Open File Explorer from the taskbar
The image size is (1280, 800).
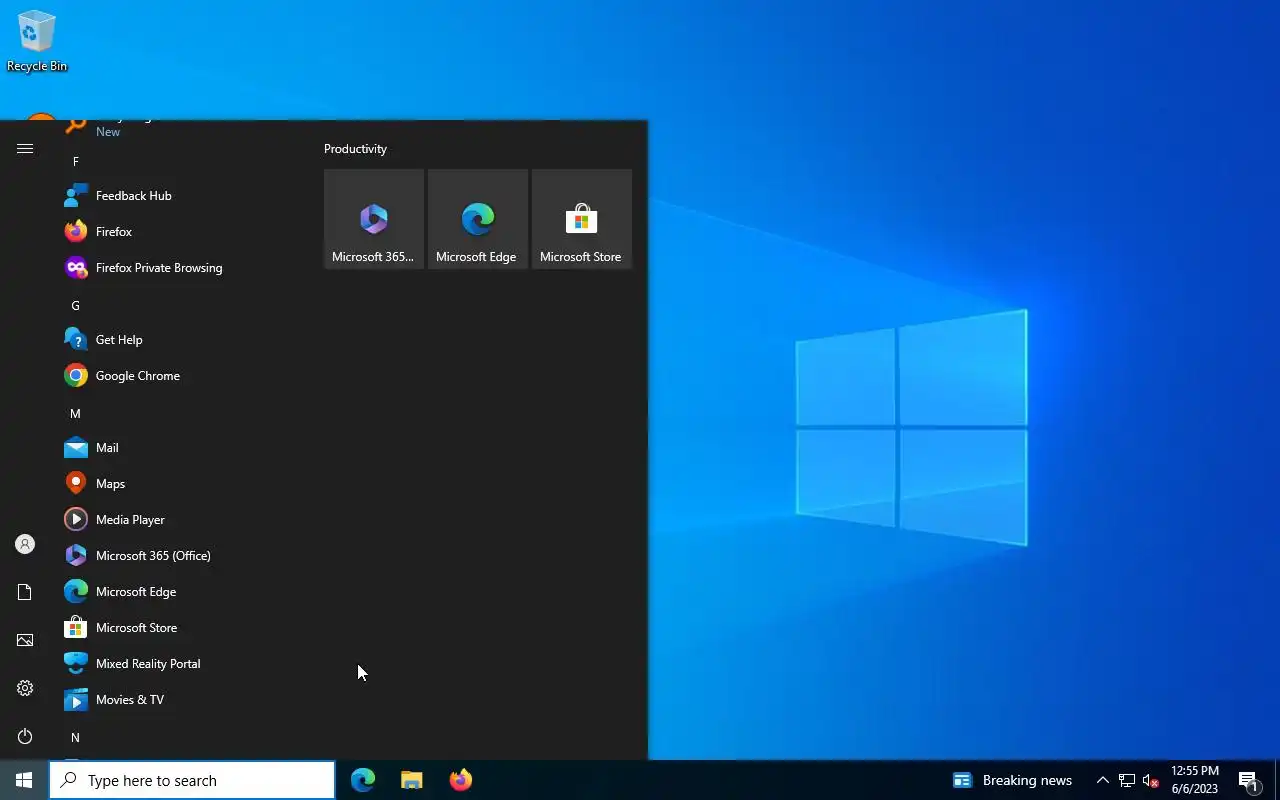point(411,780)
